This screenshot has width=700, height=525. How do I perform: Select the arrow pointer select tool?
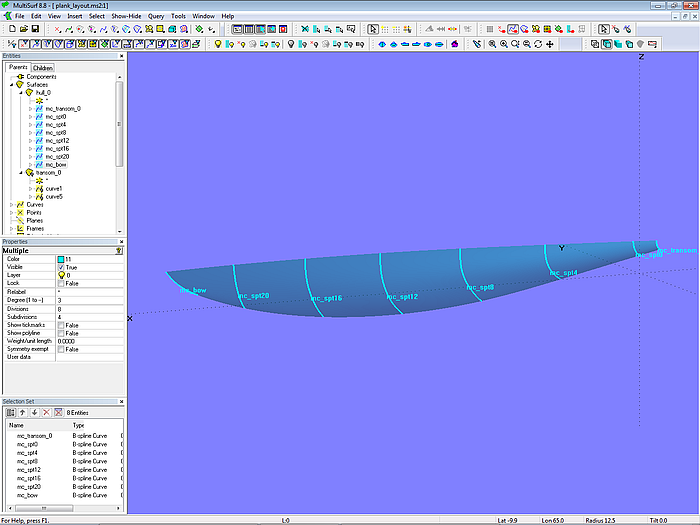pyautogui.click(x=373, y=30)
